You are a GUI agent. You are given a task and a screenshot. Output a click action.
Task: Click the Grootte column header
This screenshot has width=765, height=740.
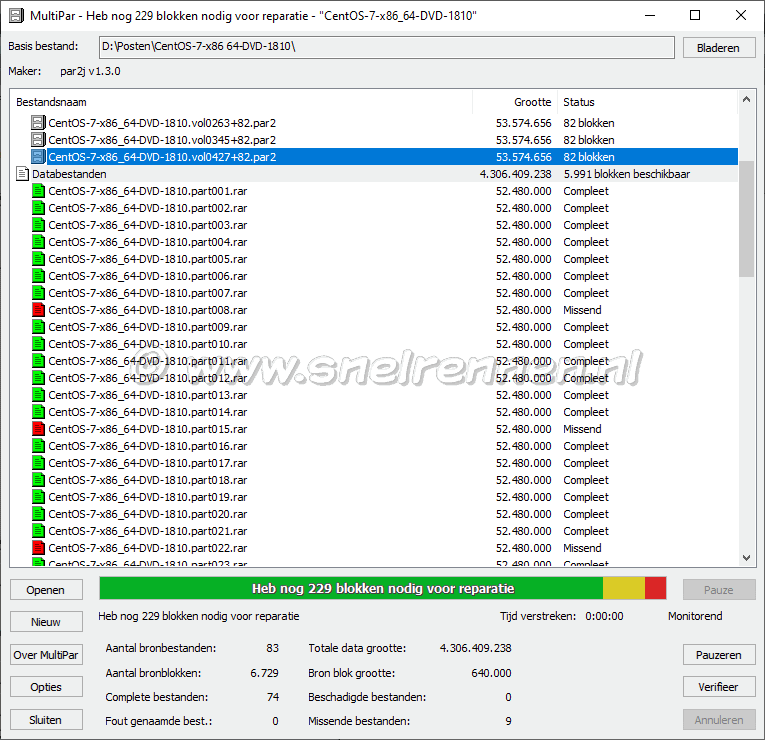[515, 102]
